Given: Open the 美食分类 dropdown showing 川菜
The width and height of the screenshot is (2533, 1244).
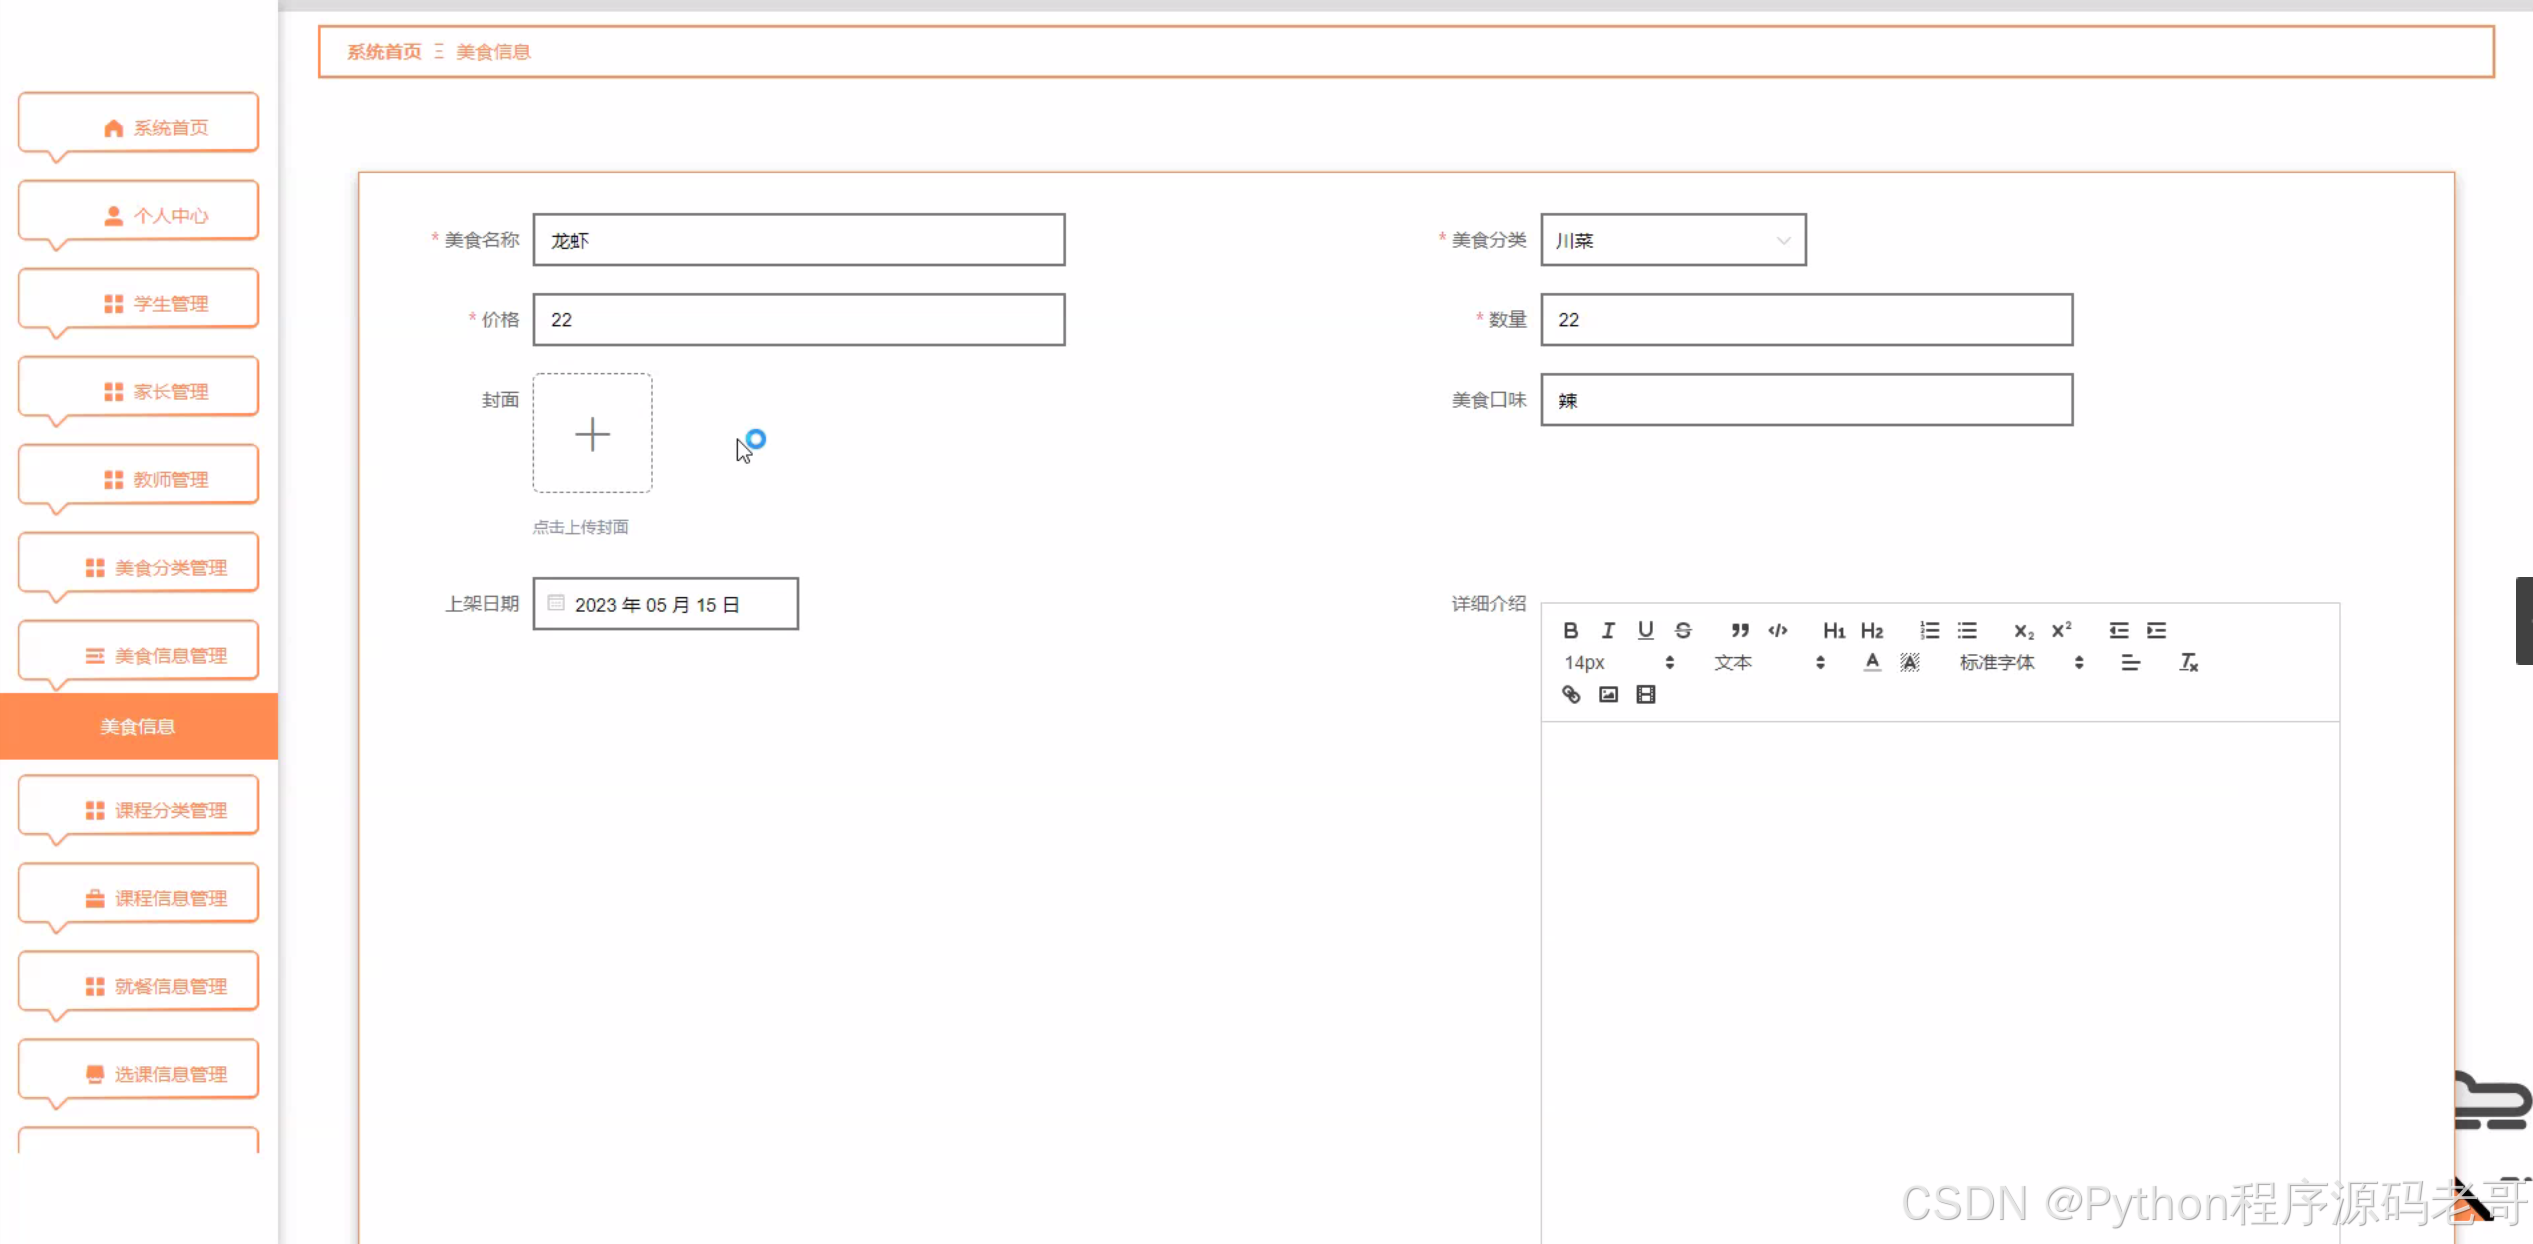Looking at the screenshot, I should click(1673, 240).
